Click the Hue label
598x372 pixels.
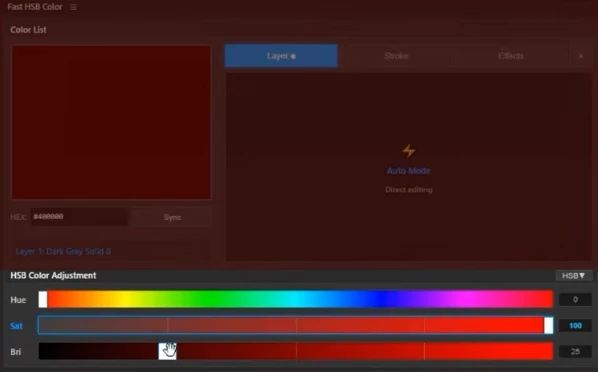[18, 300]
